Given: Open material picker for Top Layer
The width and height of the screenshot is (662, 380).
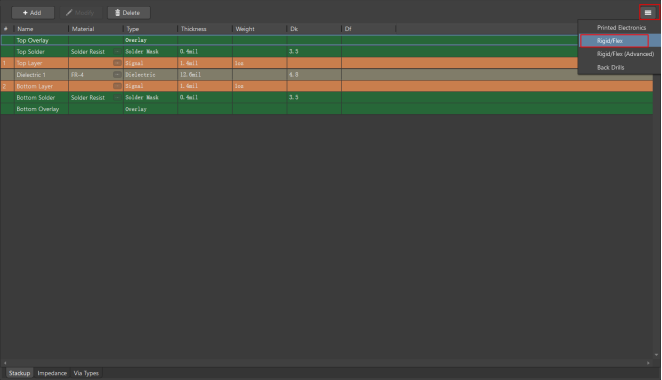Looking at the screenshot, I should (117, 63).
